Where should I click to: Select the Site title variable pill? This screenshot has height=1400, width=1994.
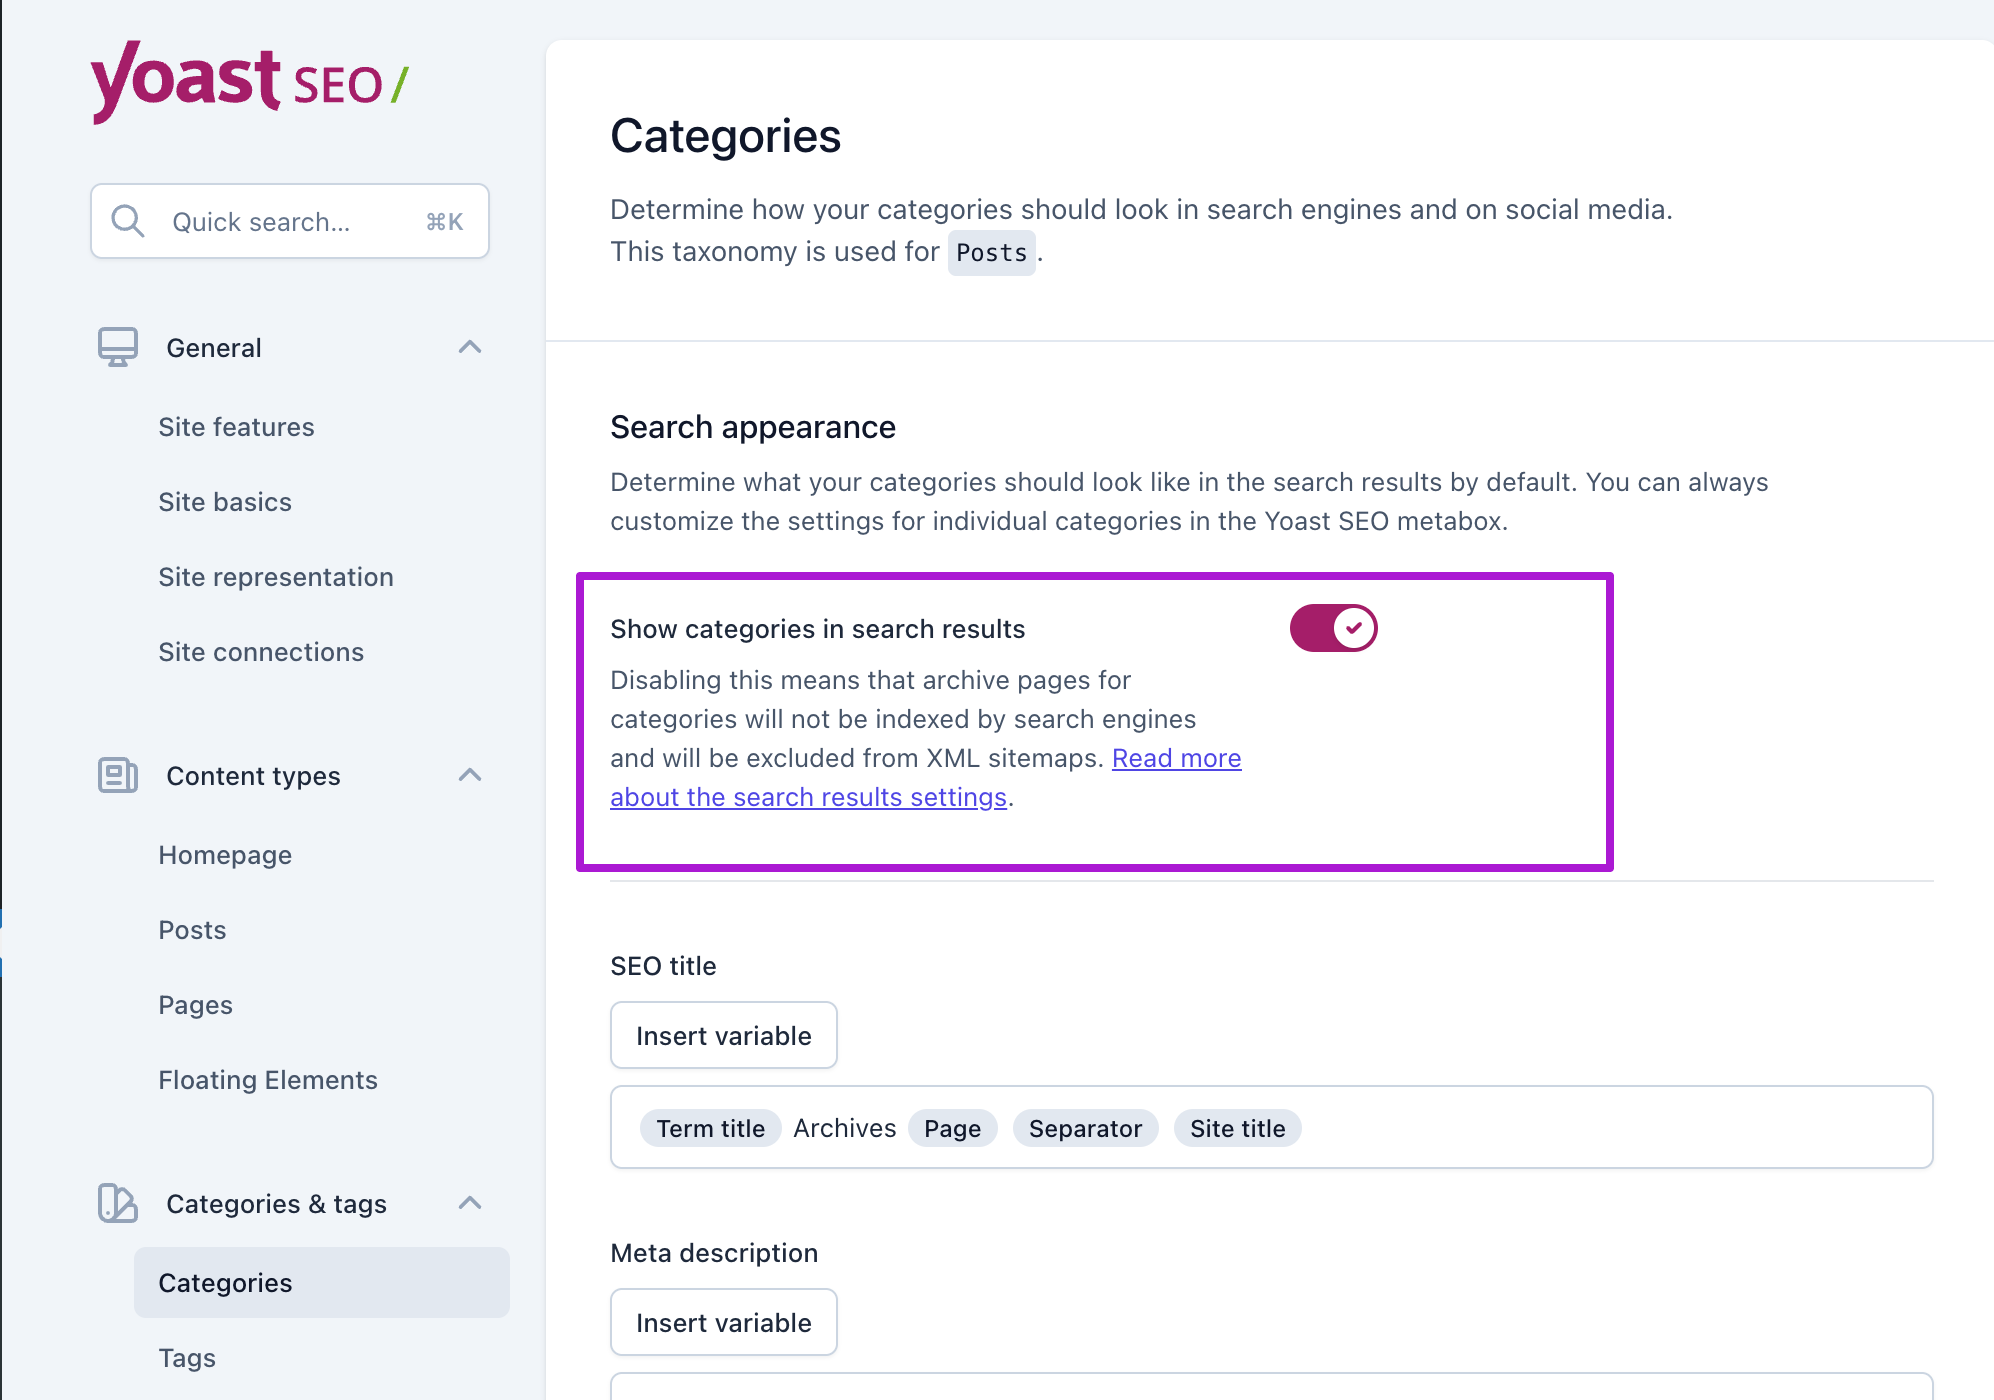[x=1237, y=1128]
